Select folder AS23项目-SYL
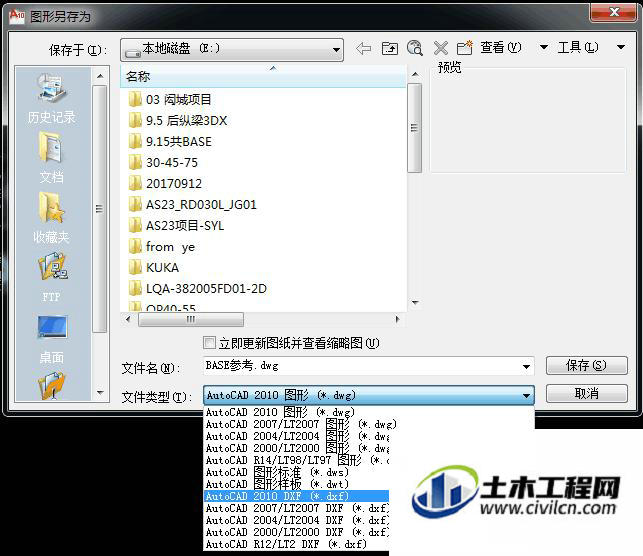The image size is (643, 556). click(176, 226)
